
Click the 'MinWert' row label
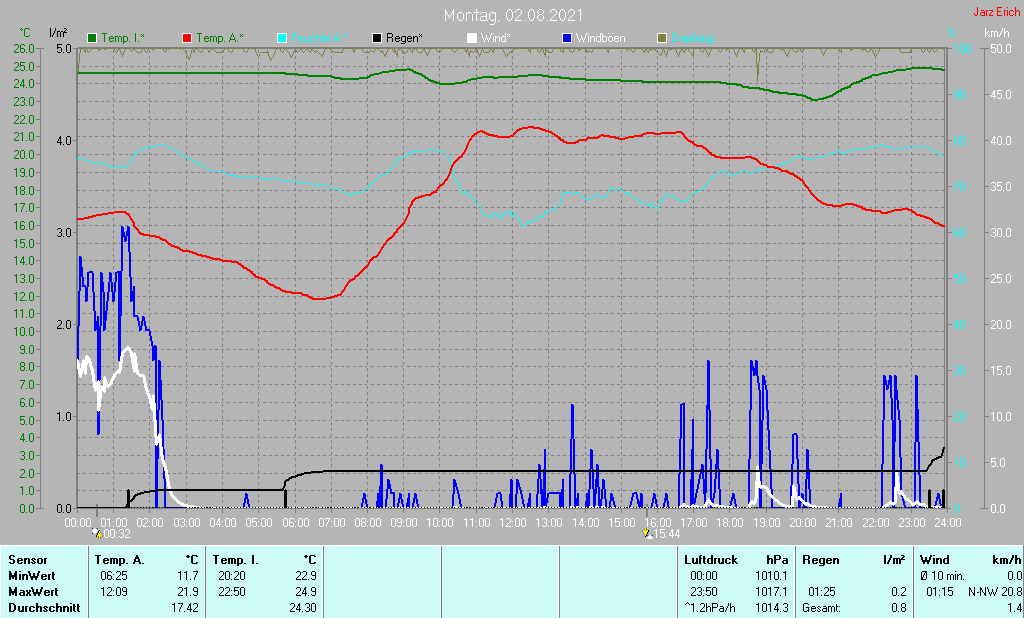point(32,576)
